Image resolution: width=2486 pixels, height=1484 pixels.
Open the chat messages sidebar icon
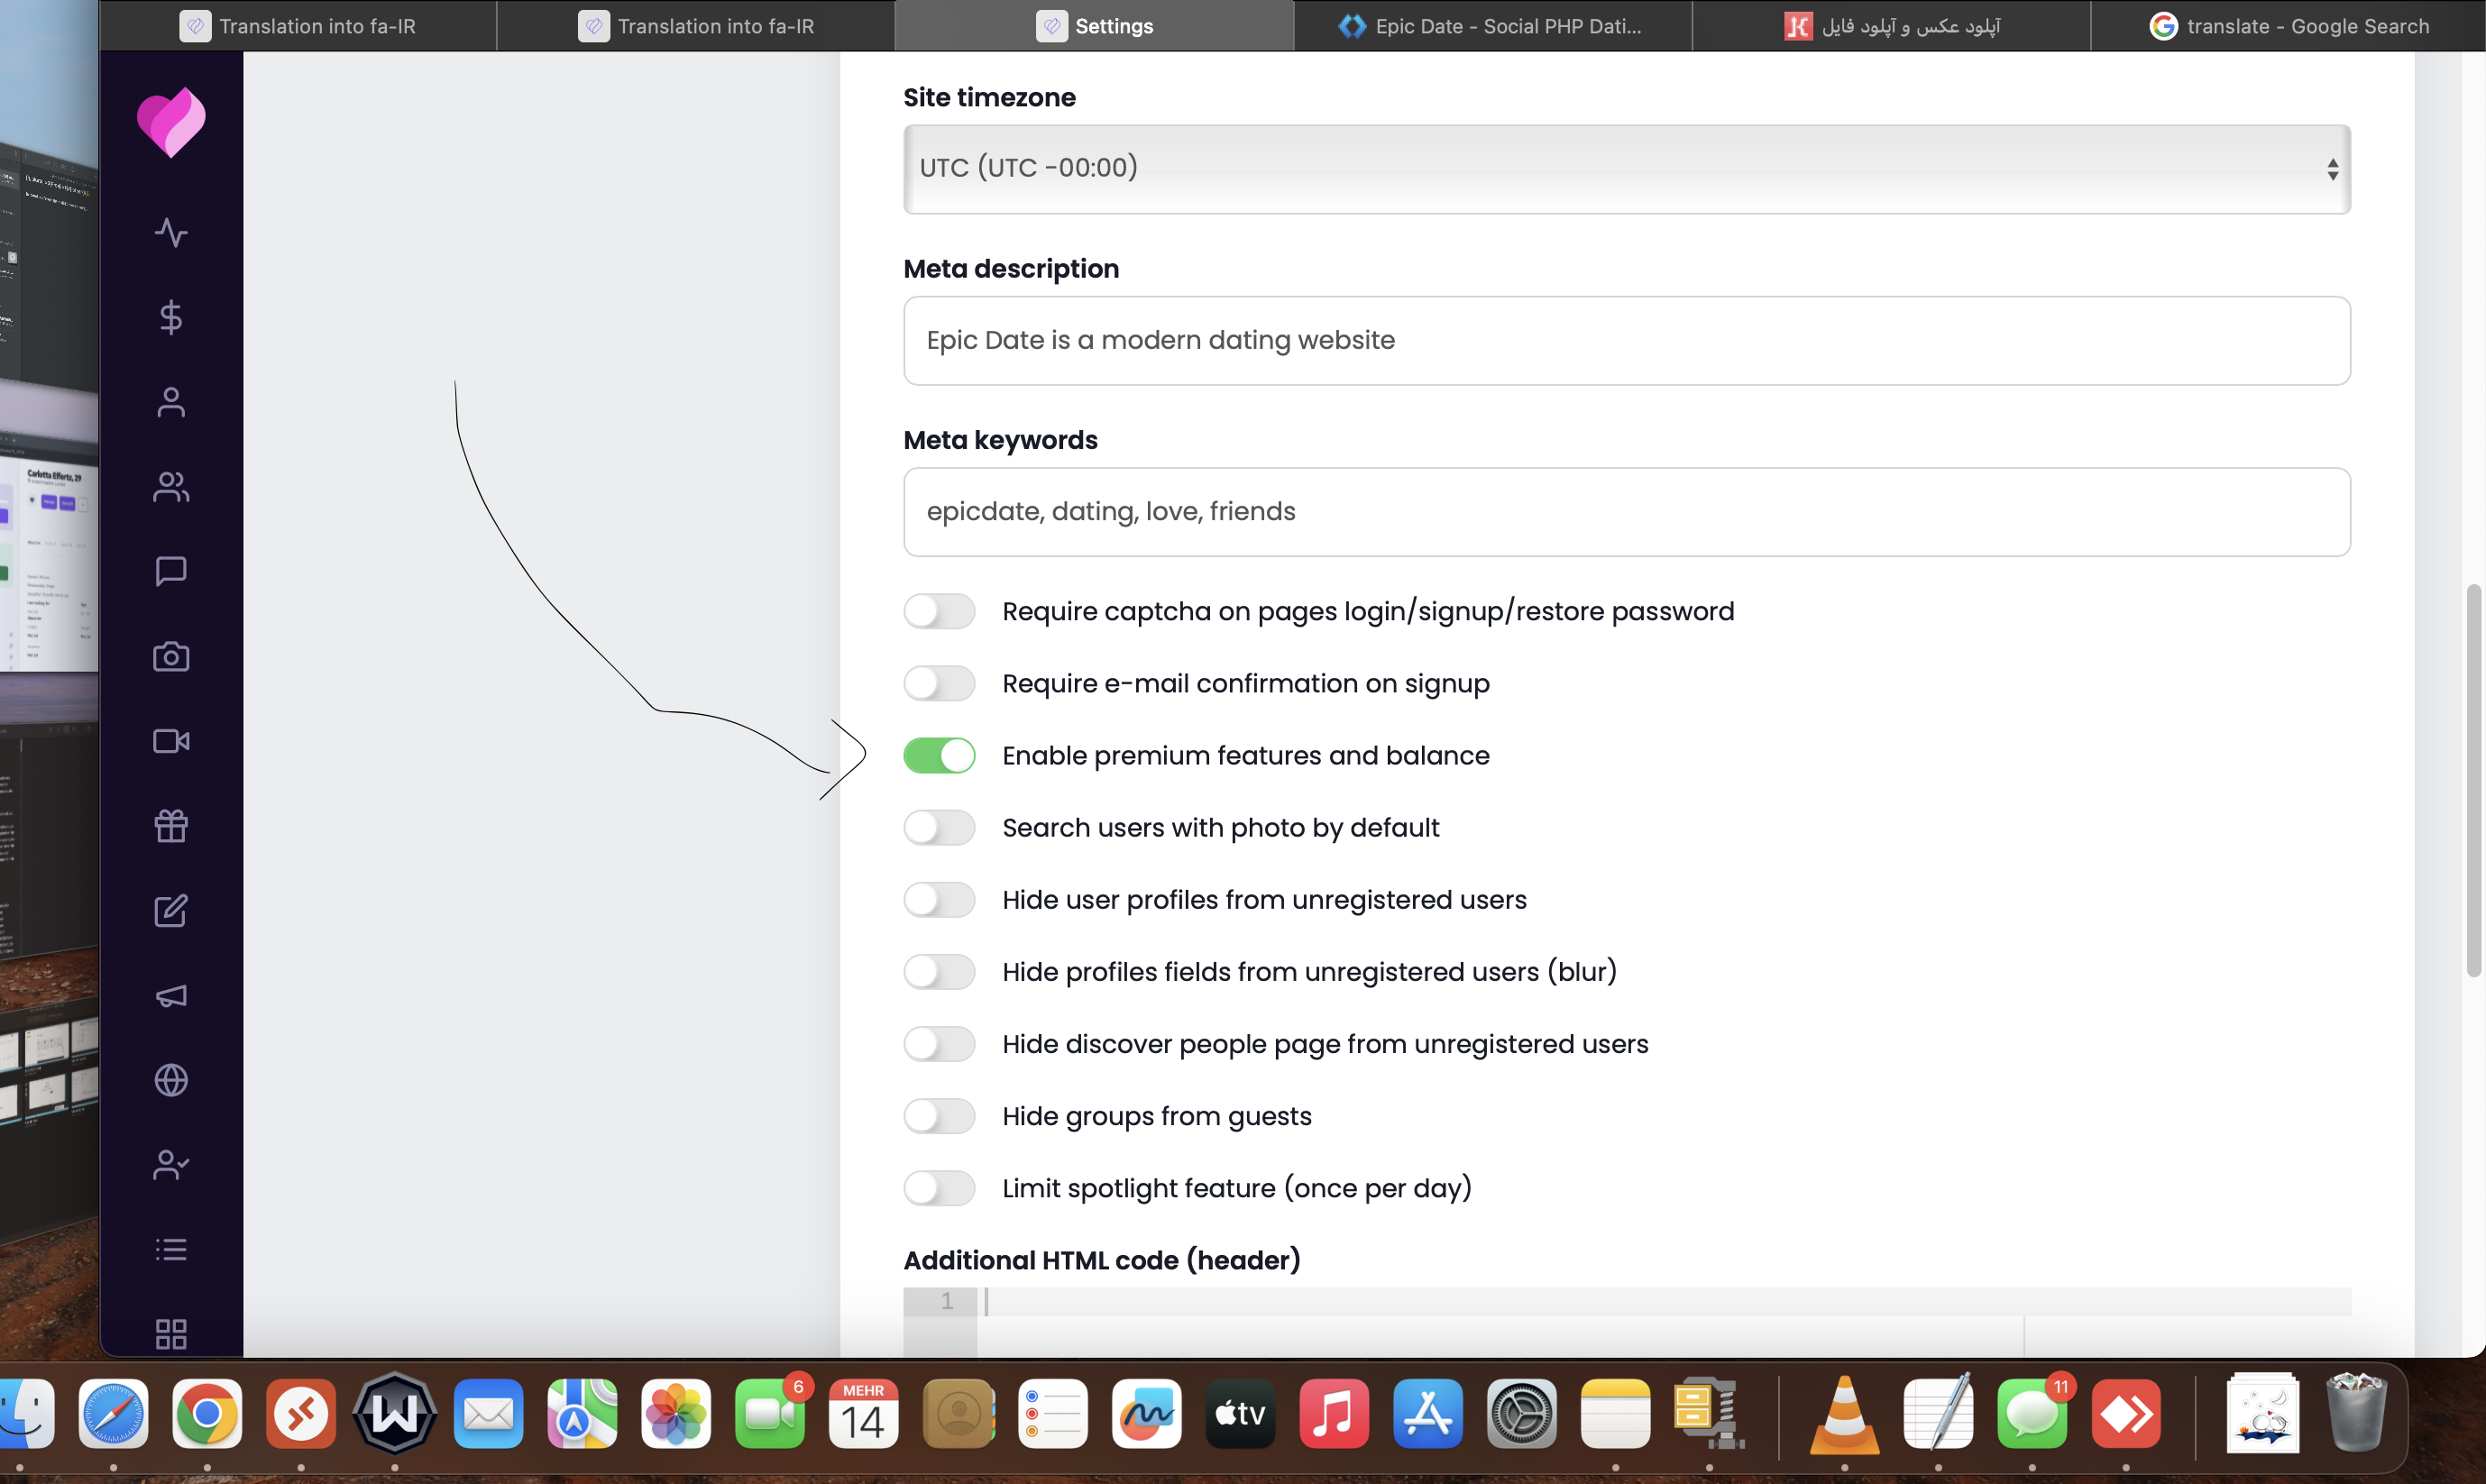pyautogui.click(x=171, y=572)
